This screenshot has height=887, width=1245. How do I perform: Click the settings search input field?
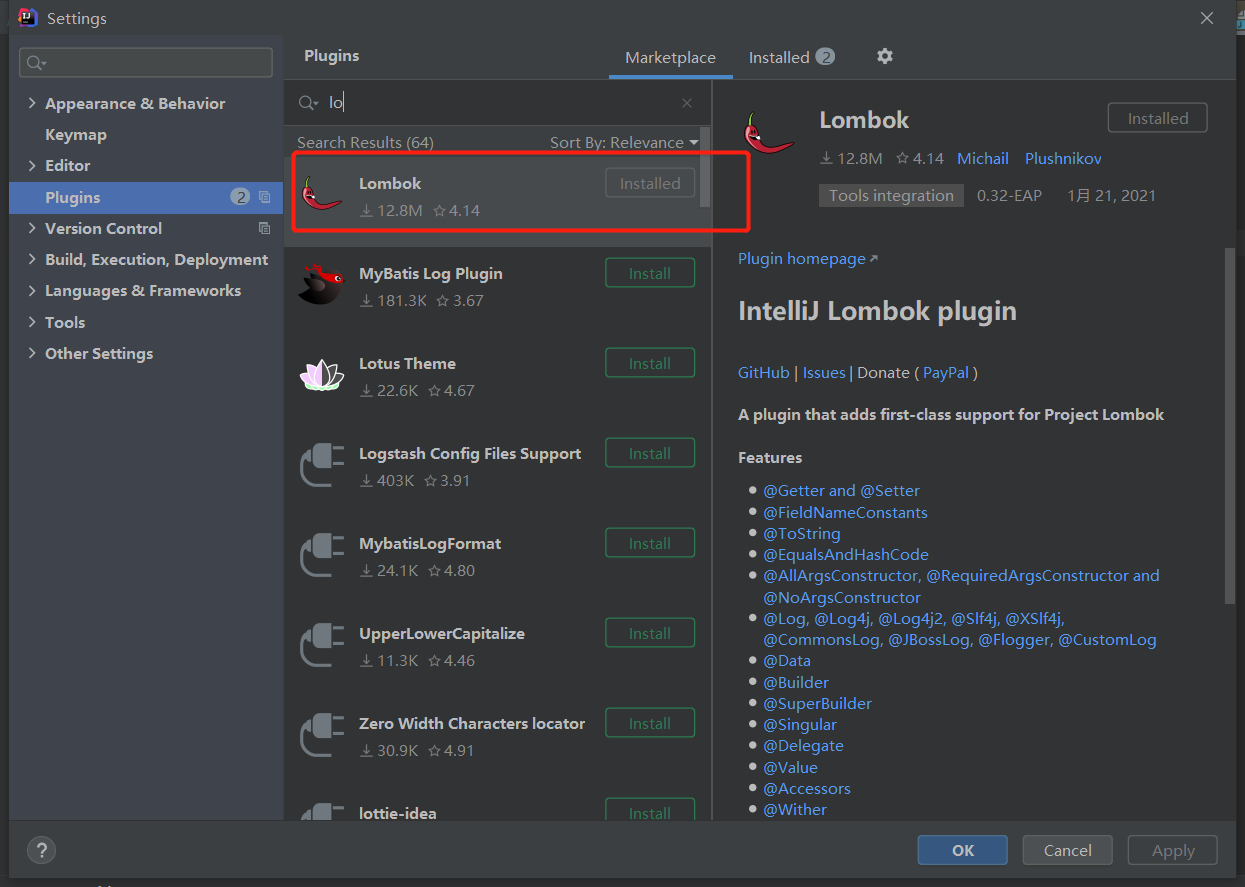coord(146,63)
